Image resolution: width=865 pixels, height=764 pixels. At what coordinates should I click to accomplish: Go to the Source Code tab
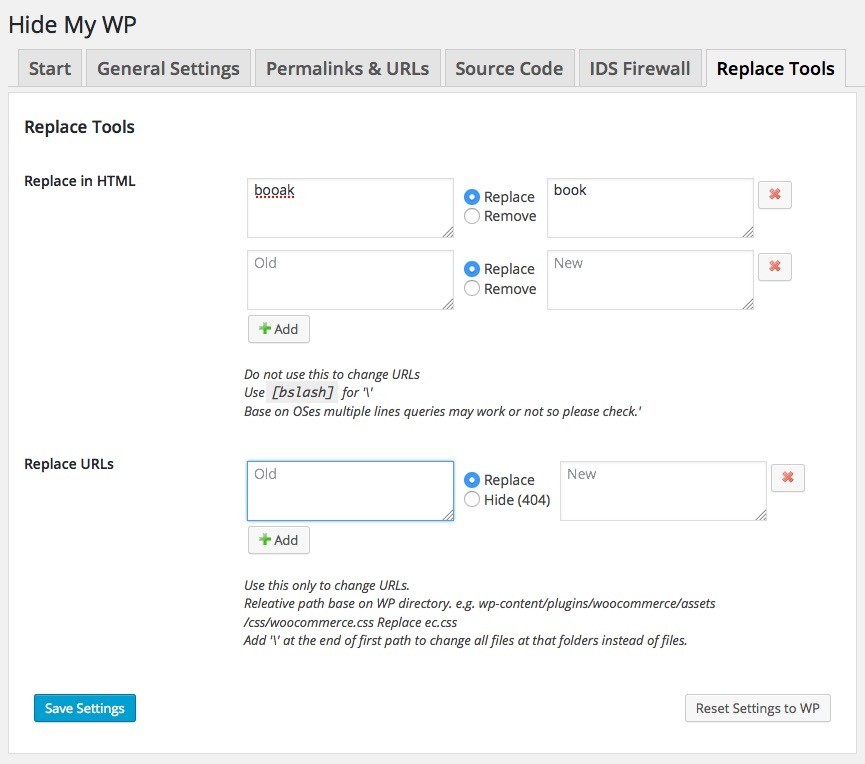point(509,69)
